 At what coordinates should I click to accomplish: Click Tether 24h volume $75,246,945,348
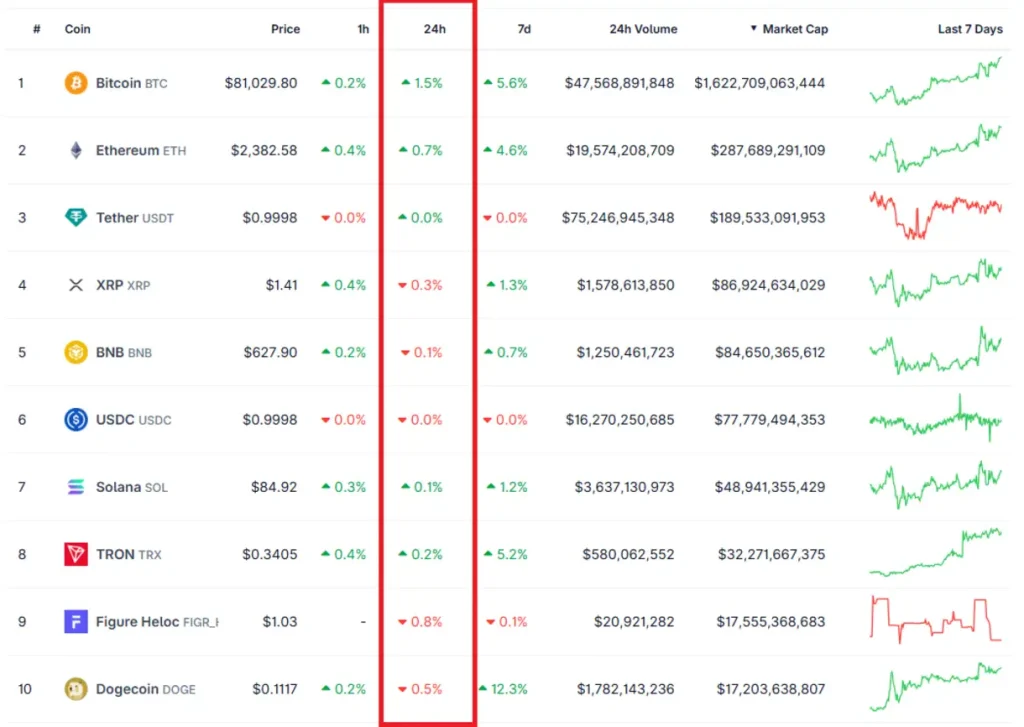tap(618, 218)
